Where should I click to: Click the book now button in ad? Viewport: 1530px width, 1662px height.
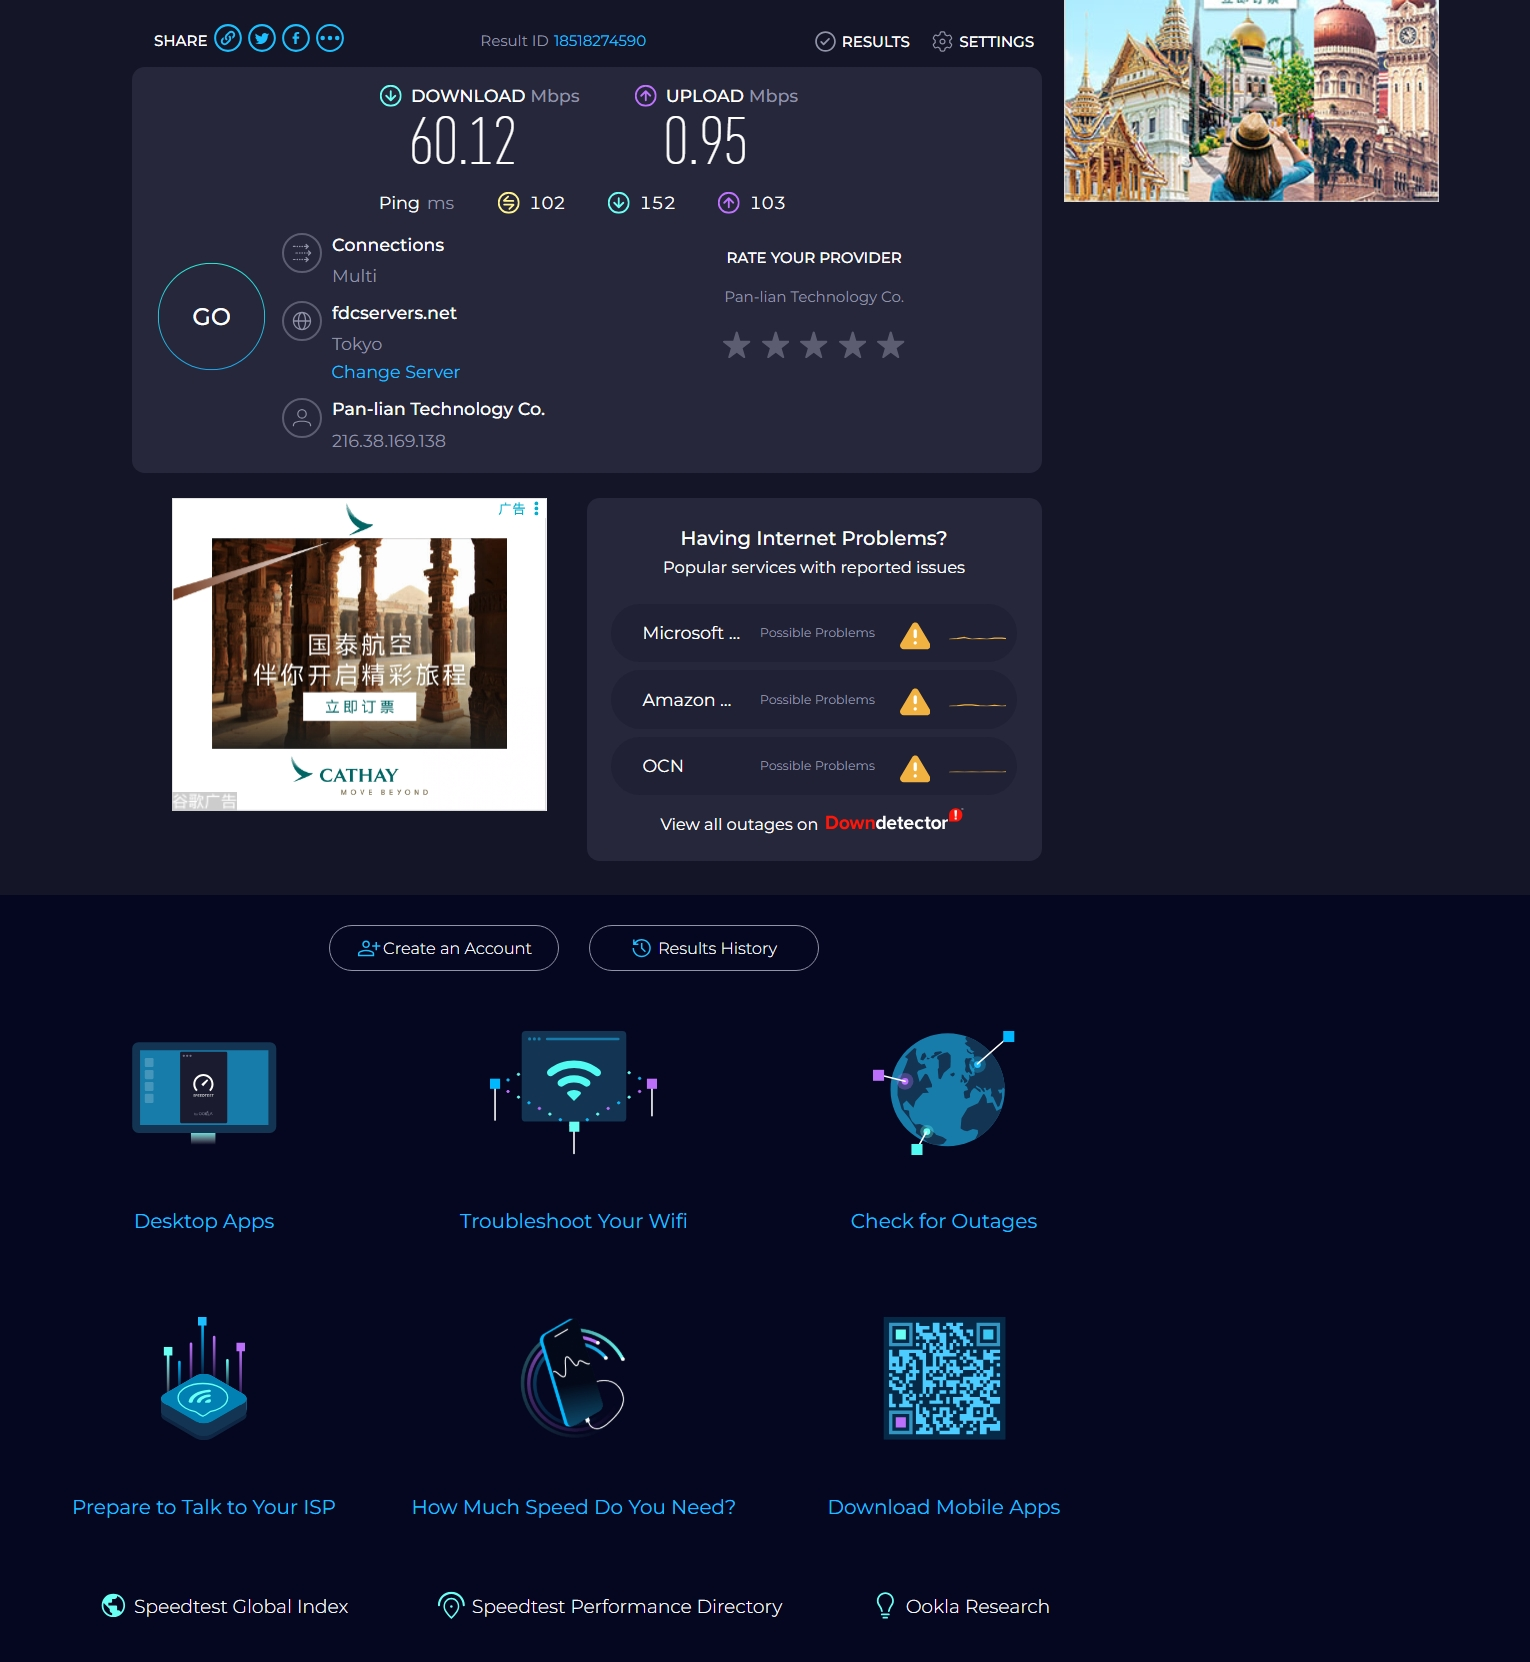tap(359, 707)
